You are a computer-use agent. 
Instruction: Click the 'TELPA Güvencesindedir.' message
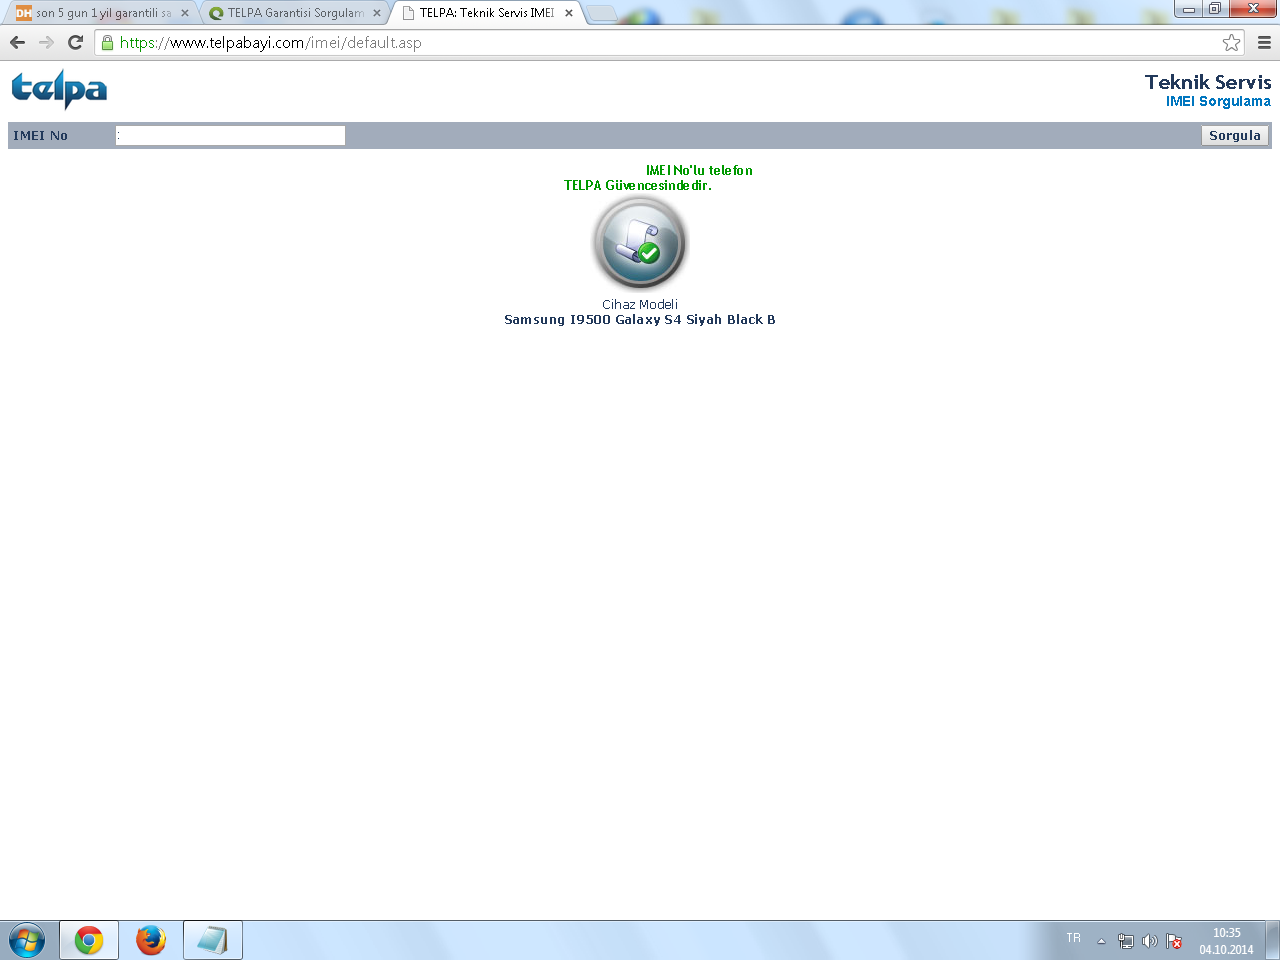(638, 185)
